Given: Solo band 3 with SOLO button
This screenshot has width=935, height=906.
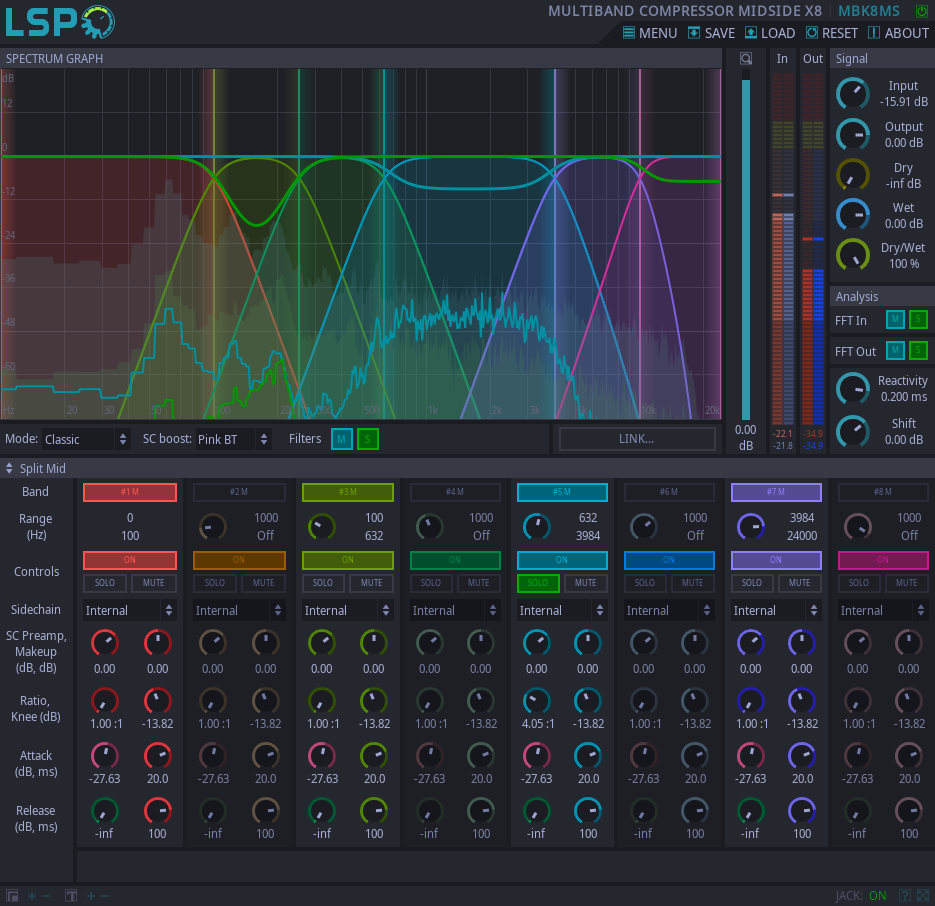Looking at the screenshot, I should (x=323, y=583).
